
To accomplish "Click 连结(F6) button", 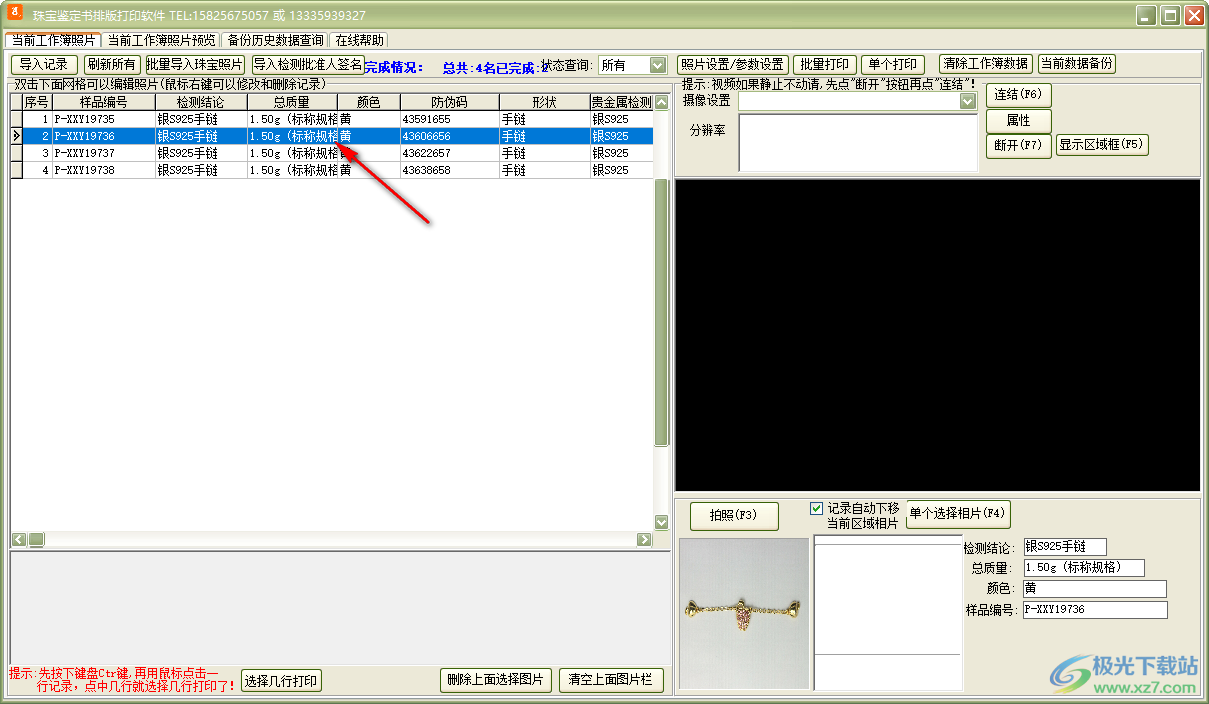I will pos(1018,95).
